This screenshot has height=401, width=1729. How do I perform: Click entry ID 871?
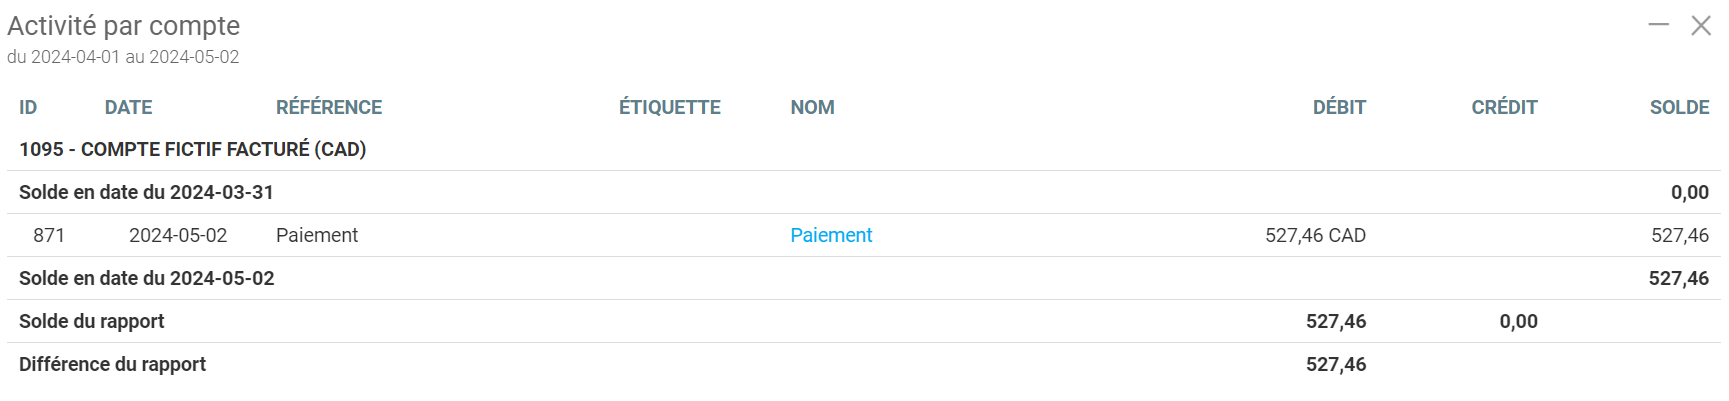[x=49, y=235]
